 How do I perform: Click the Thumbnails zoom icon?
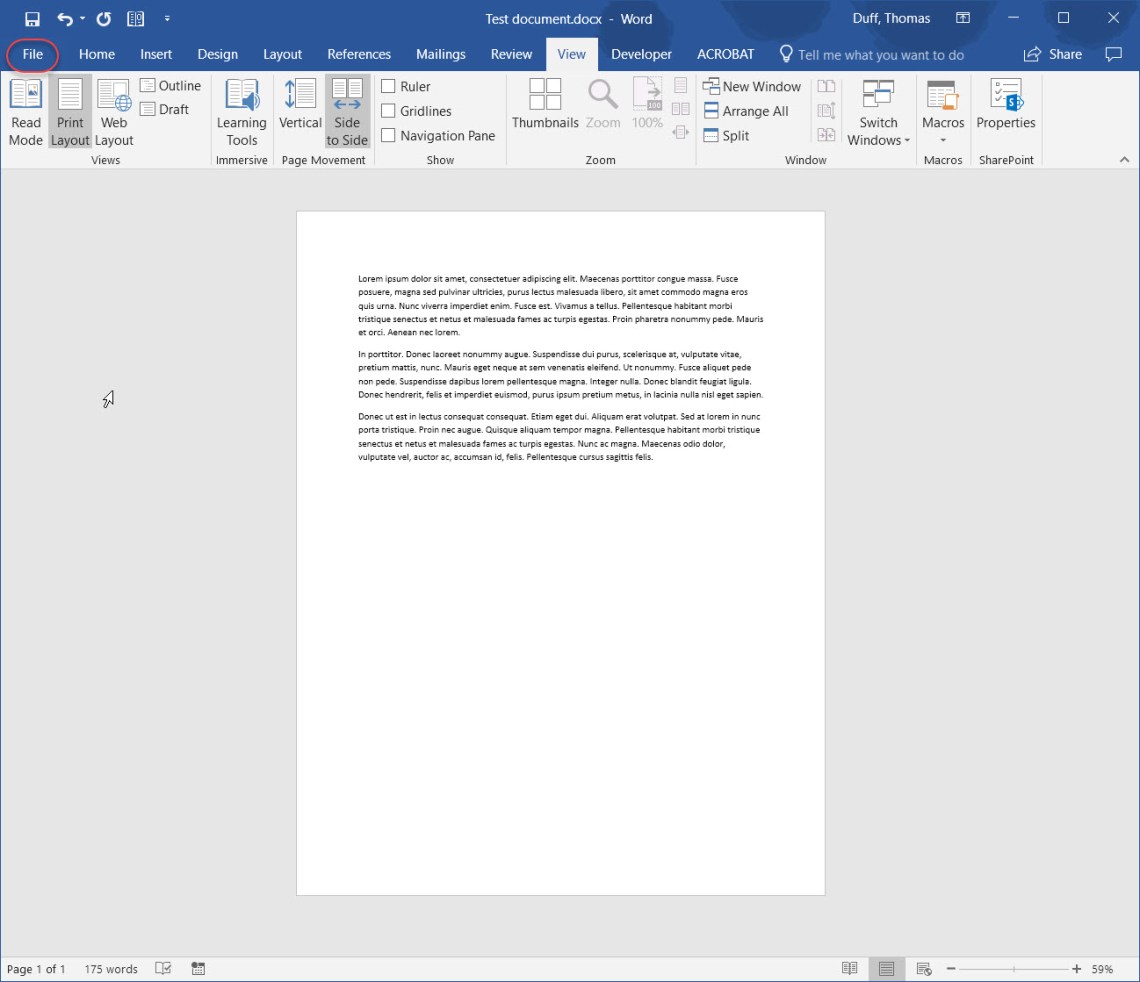pyautogui.click(x=544, y=103)
